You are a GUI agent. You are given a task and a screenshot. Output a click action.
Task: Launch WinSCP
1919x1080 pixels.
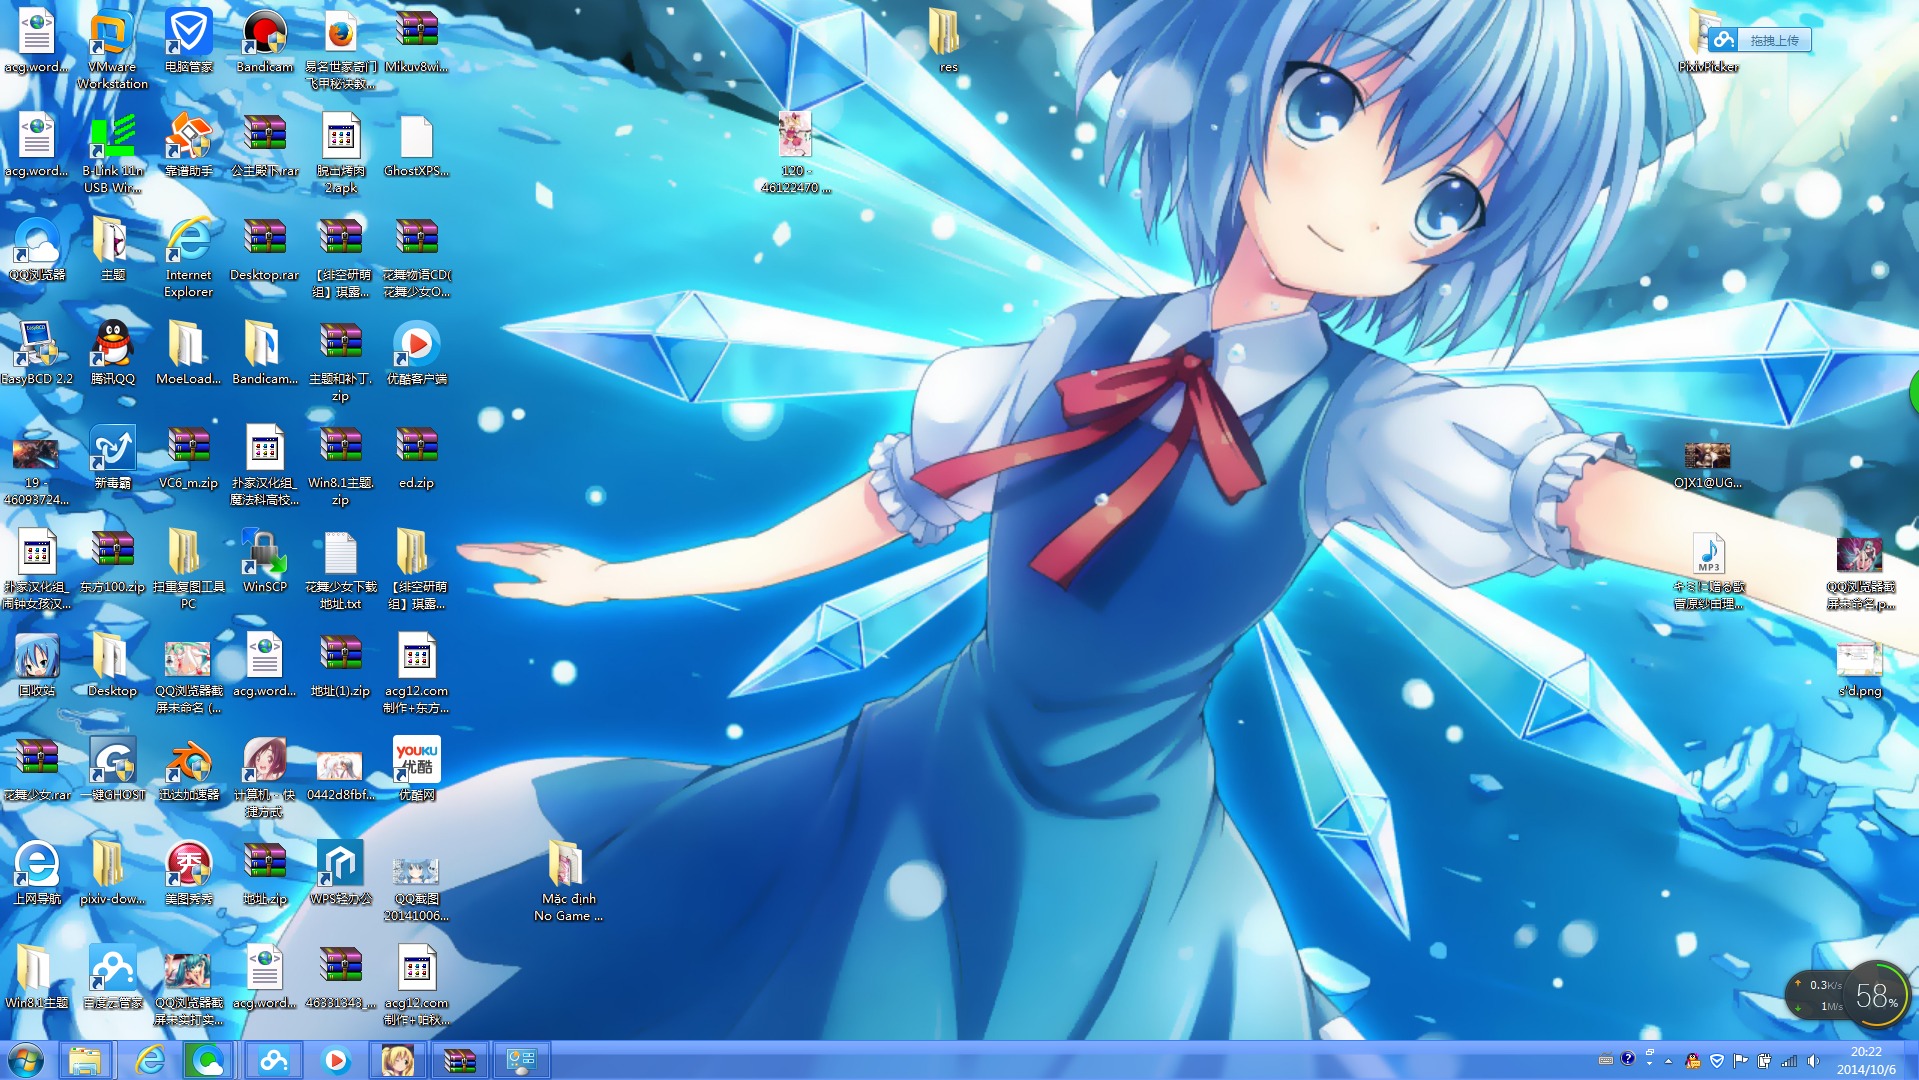point(264,552)
